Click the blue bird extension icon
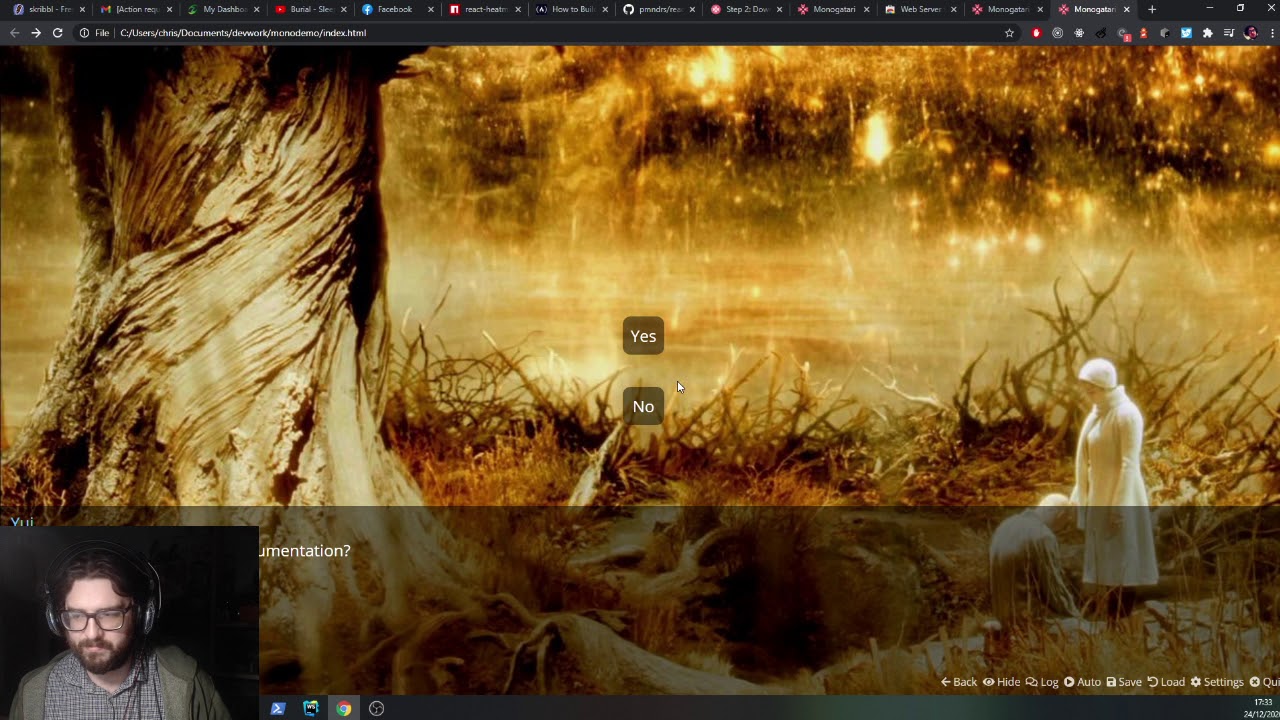1280x720 pixels. (1186, 33)
